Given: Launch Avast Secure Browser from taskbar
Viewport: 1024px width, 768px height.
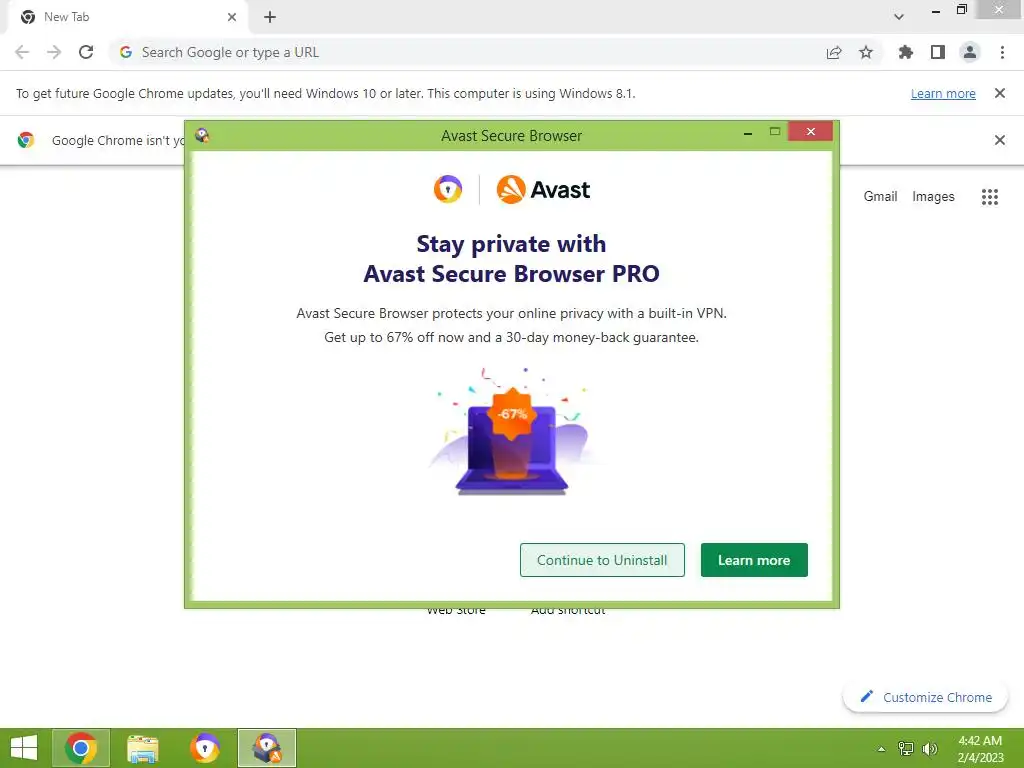Looking at the screenshot, I should click(205, 748).
